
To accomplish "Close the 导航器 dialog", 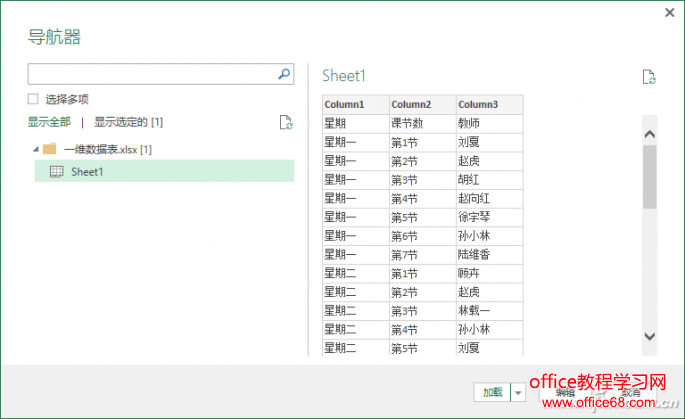I will click(x=669, y=12).
